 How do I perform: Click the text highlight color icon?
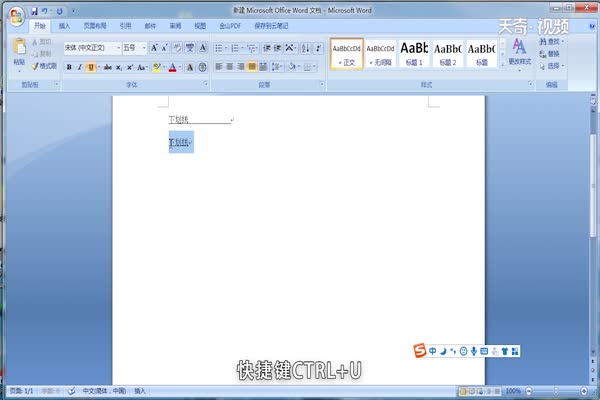click(x=157, y=67)
